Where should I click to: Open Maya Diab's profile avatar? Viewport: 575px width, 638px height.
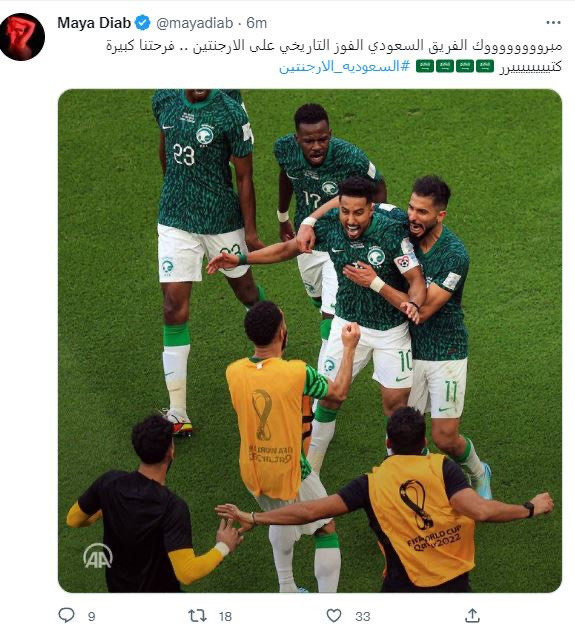[22, 37]
